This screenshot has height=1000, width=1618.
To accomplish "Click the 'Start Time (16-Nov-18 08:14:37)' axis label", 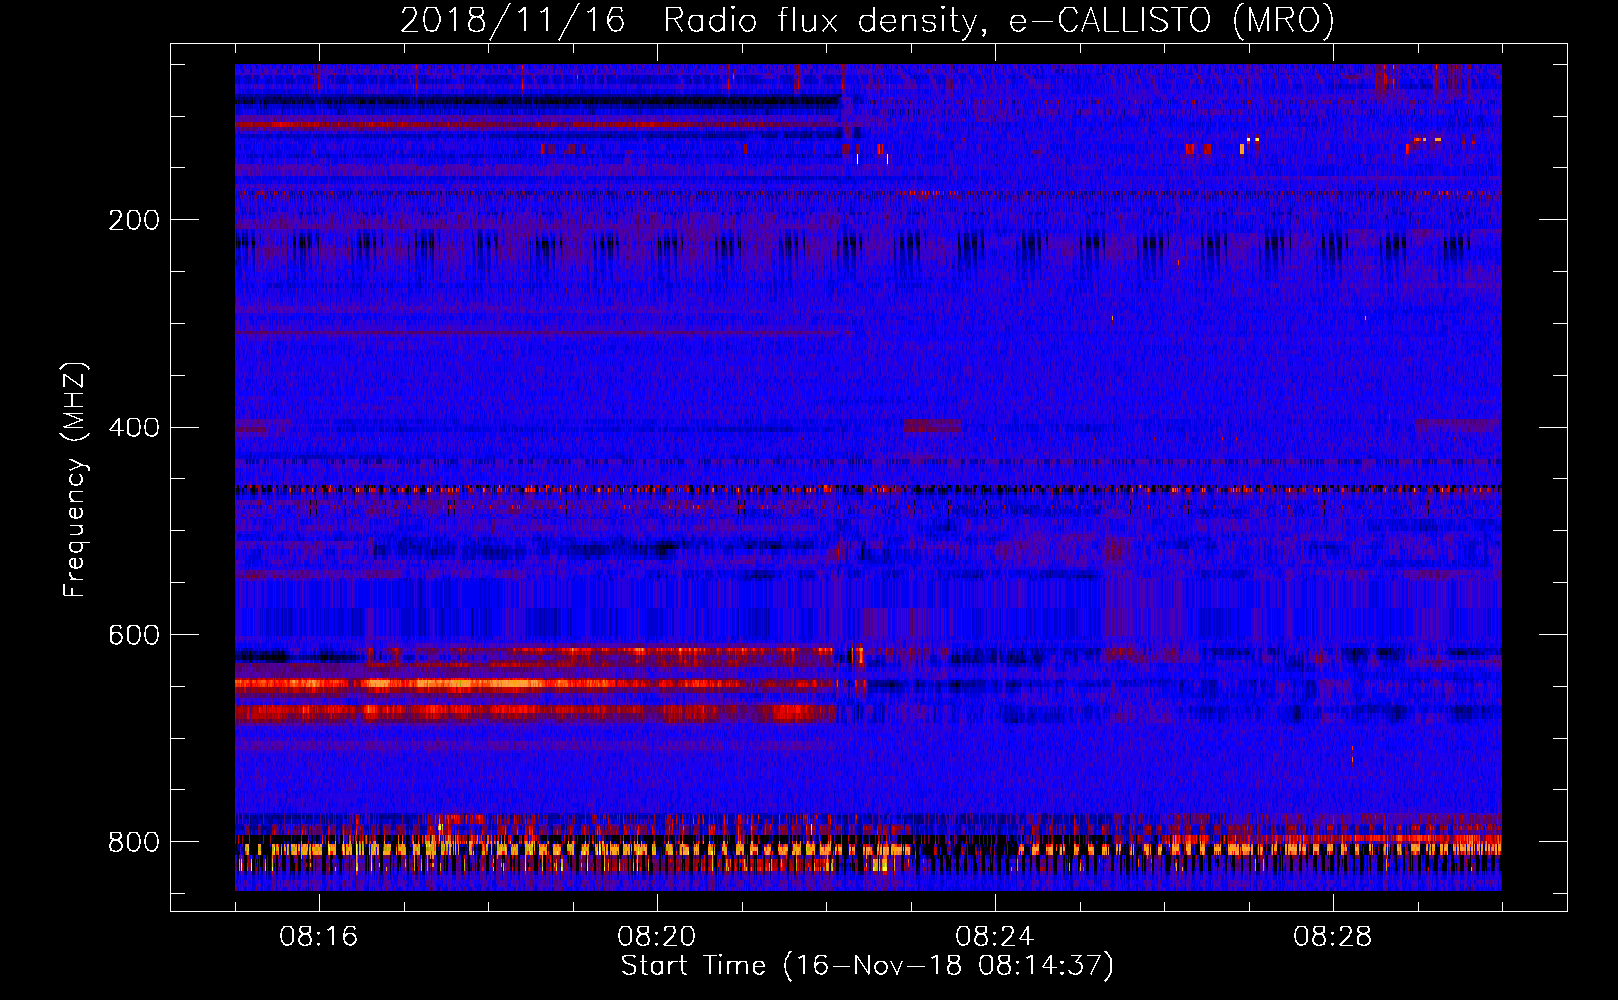I will 867,966.
